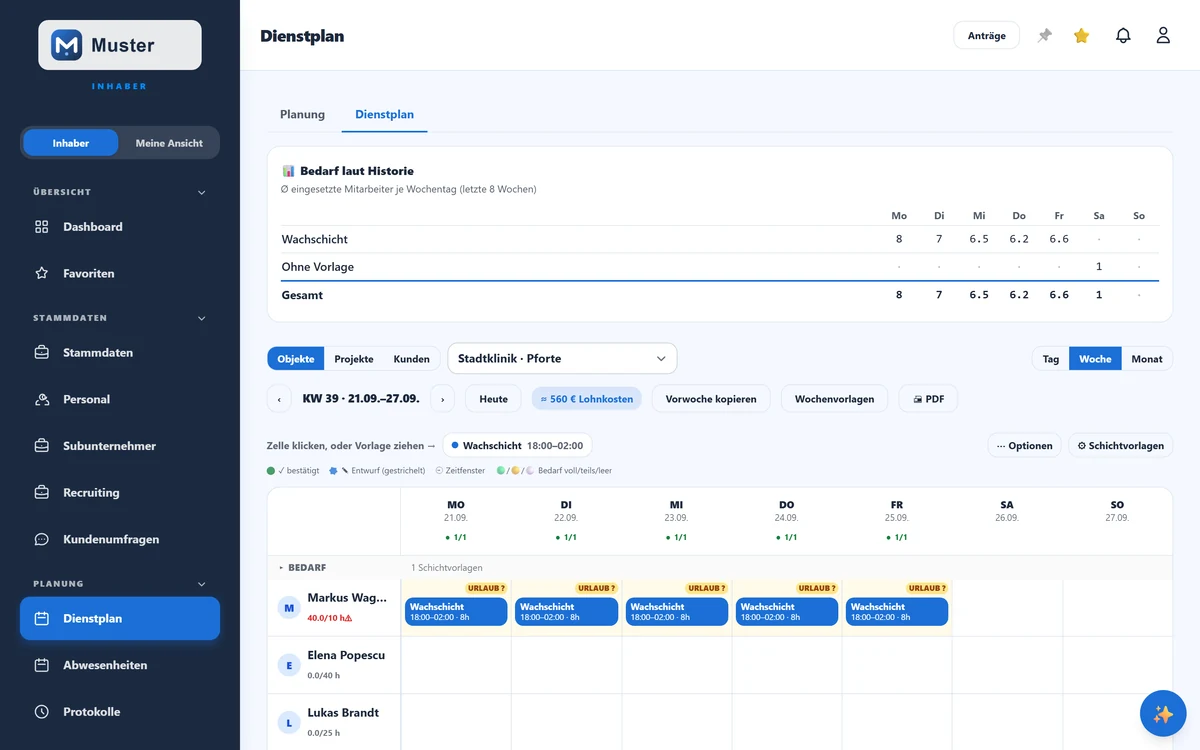Click the Dashboard grid icon
Image resolution: width=1200 pixels, height=750 pixels.
42,227
